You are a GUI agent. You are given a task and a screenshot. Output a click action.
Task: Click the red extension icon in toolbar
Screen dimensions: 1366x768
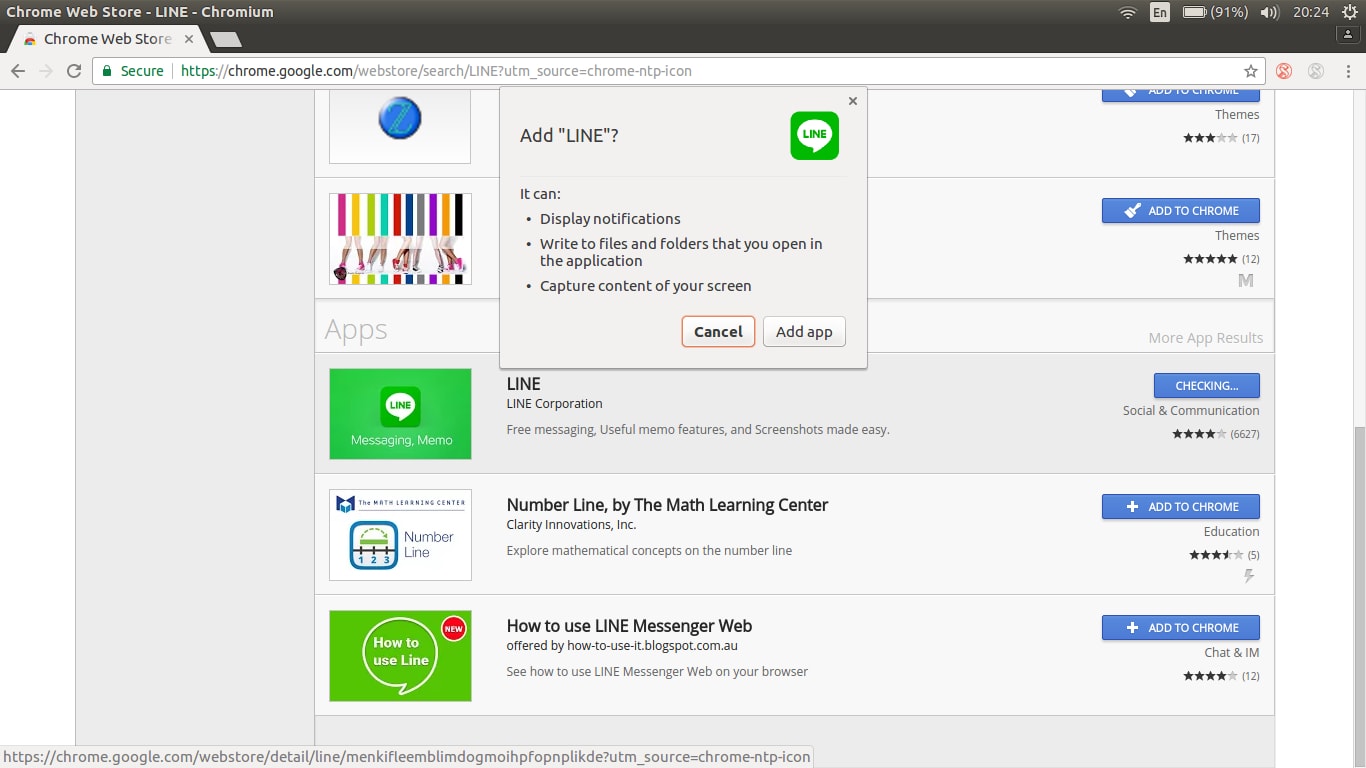(x=1284, y=71)
